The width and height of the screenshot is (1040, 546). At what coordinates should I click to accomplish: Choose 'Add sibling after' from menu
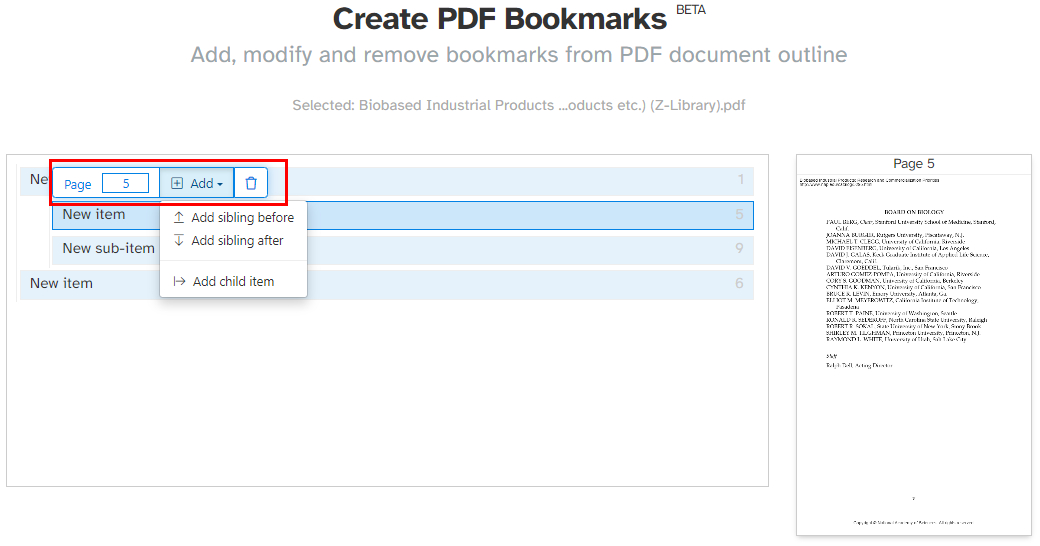237,240
